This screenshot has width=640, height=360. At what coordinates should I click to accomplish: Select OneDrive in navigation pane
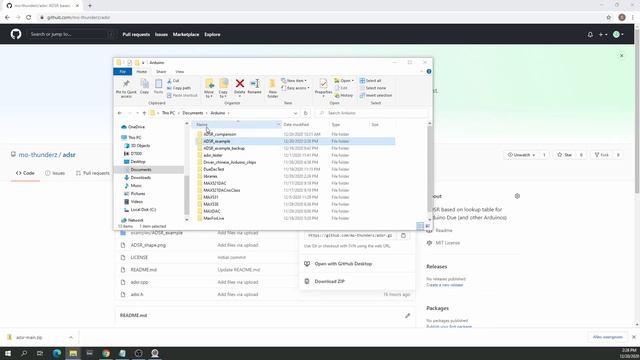click(136, 127)
